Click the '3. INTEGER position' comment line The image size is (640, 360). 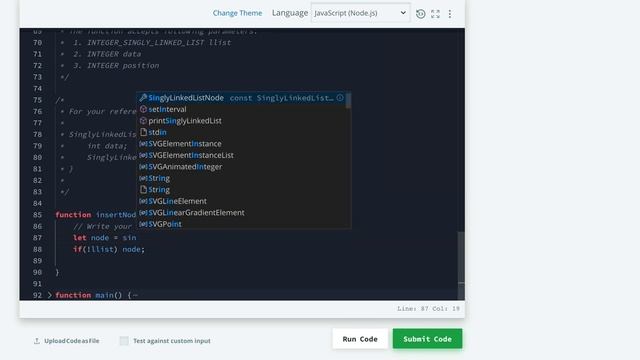(x=116, y=65)
